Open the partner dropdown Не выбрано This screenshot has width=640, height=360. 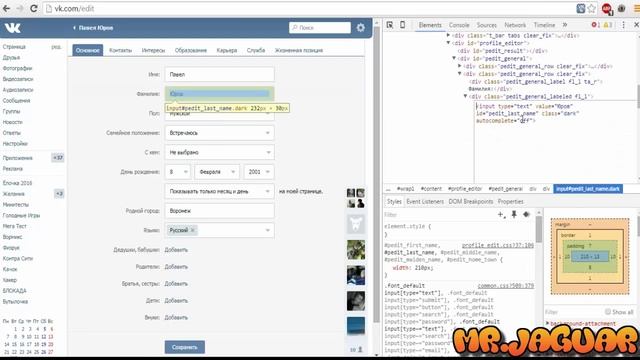(220, 152)
